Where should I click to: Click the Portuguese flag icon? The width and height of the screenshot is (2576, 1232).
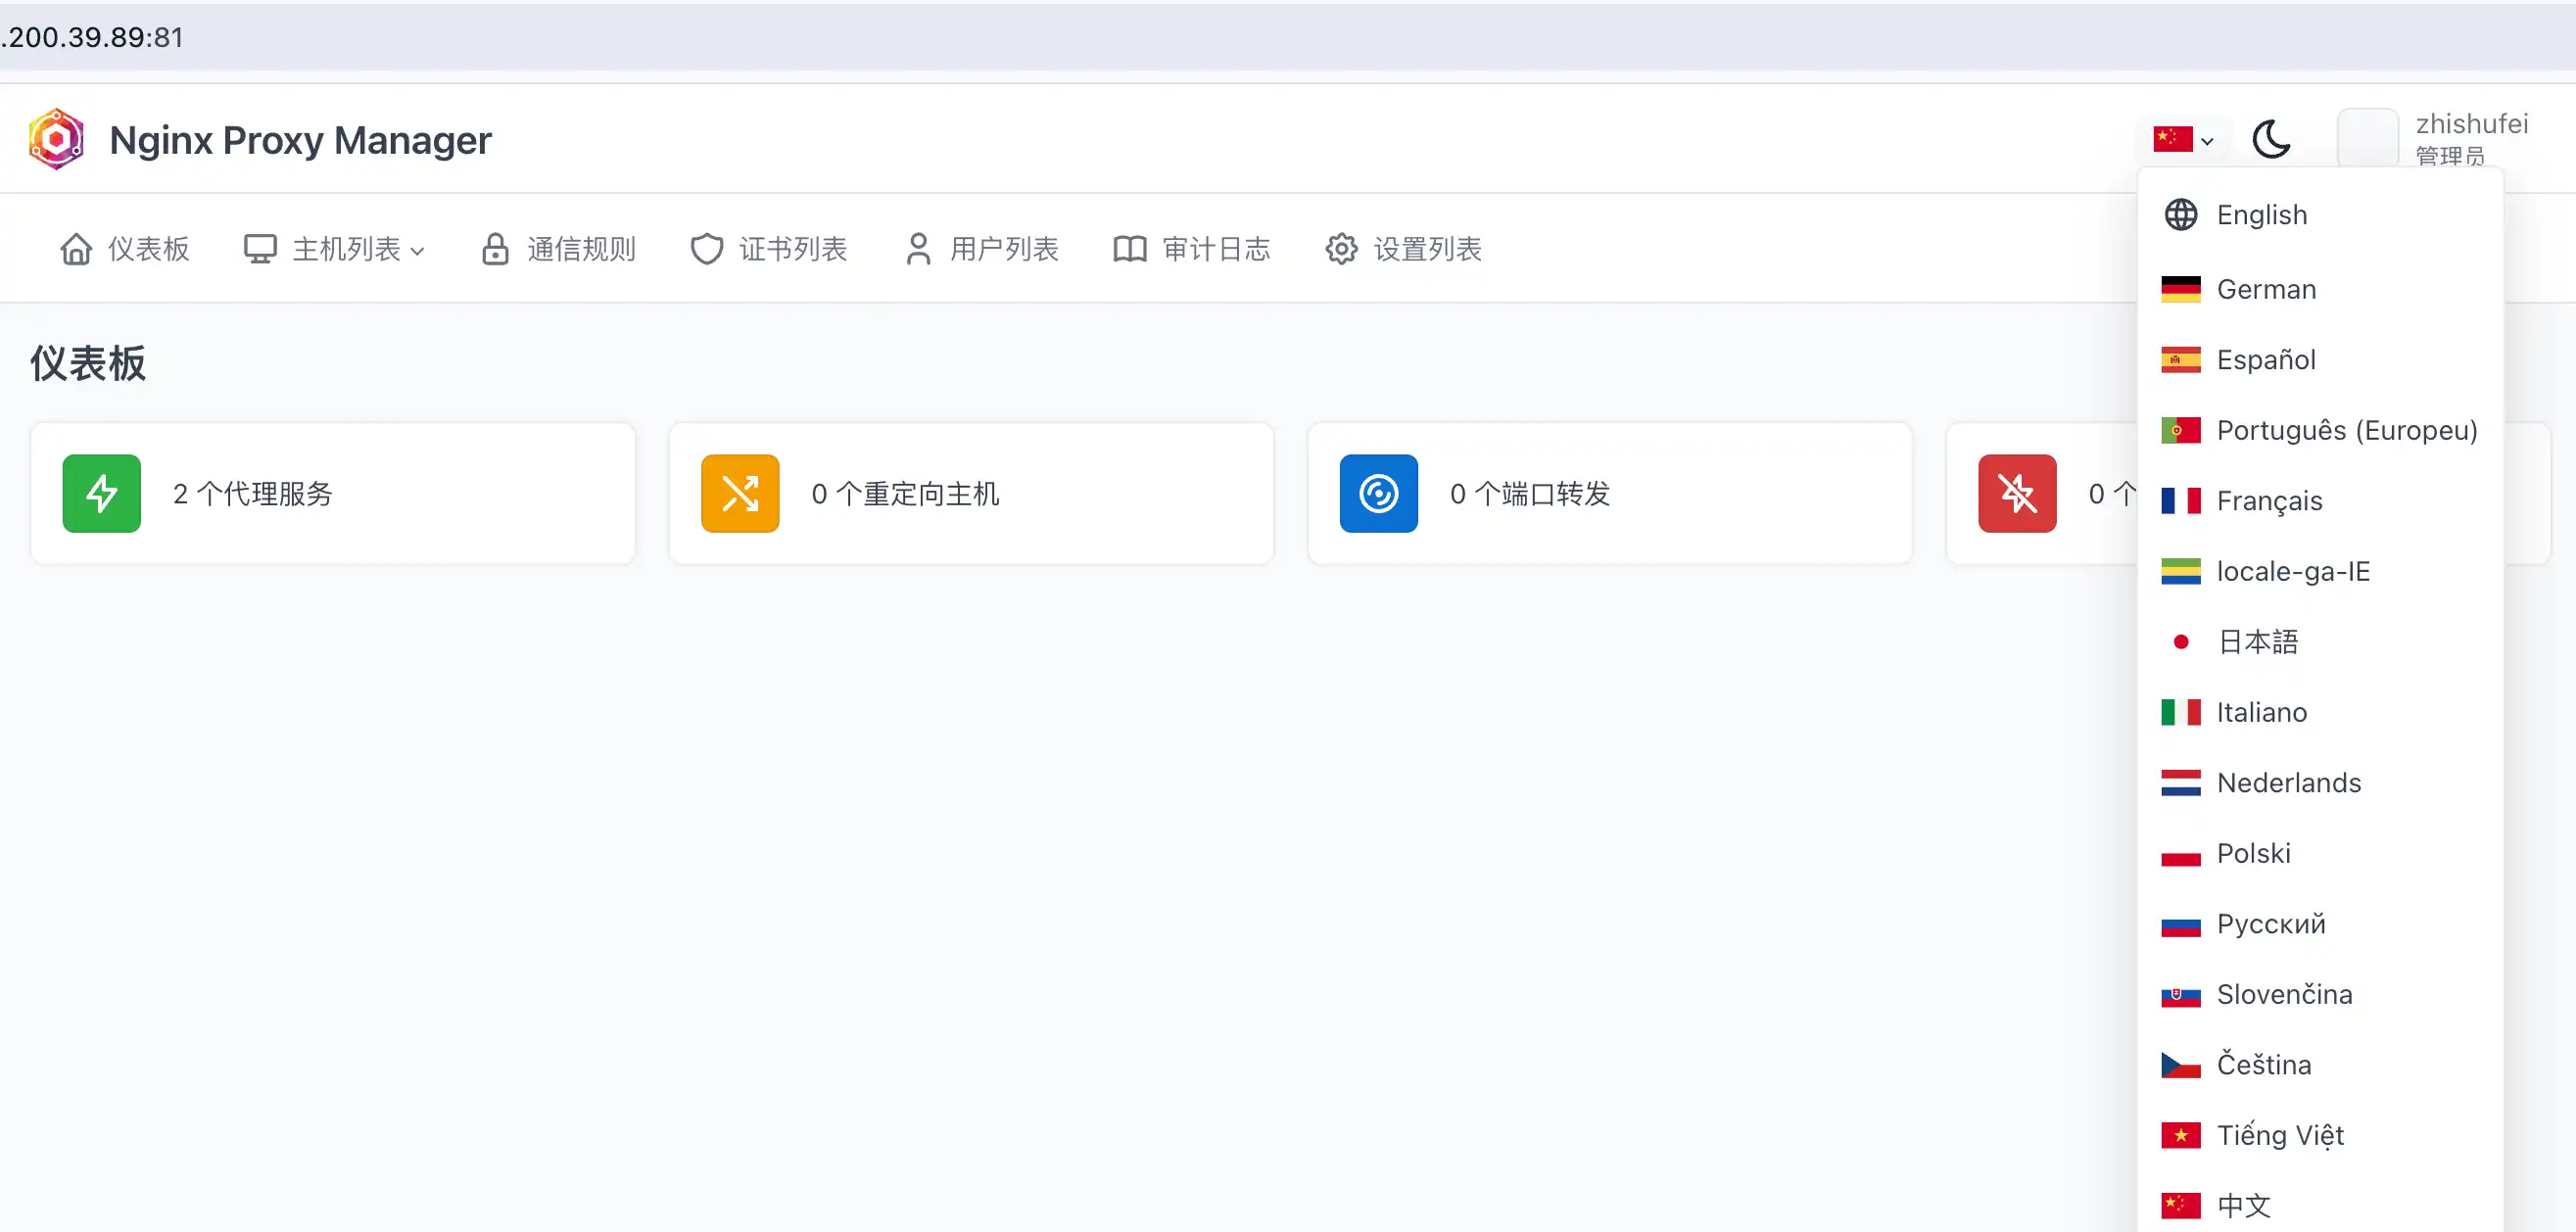2181,430
